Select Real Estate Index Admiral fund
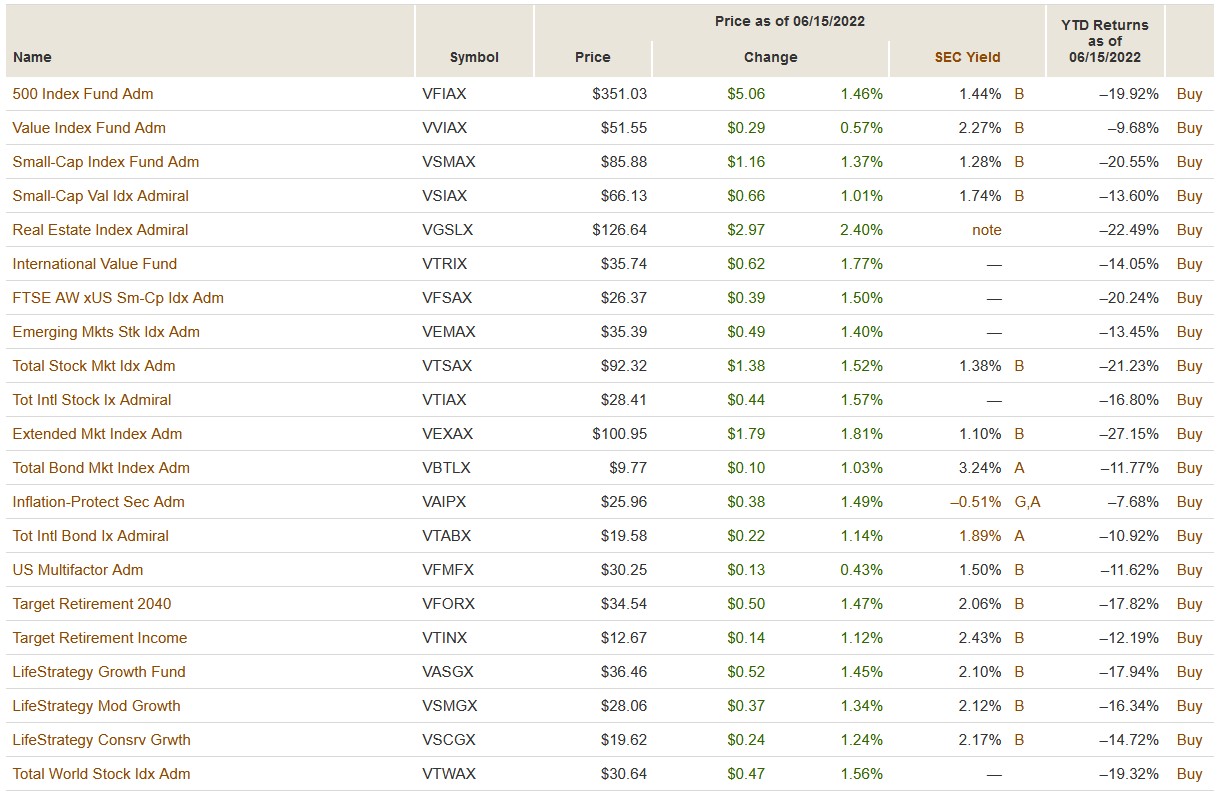 click(x=100, y=230)
